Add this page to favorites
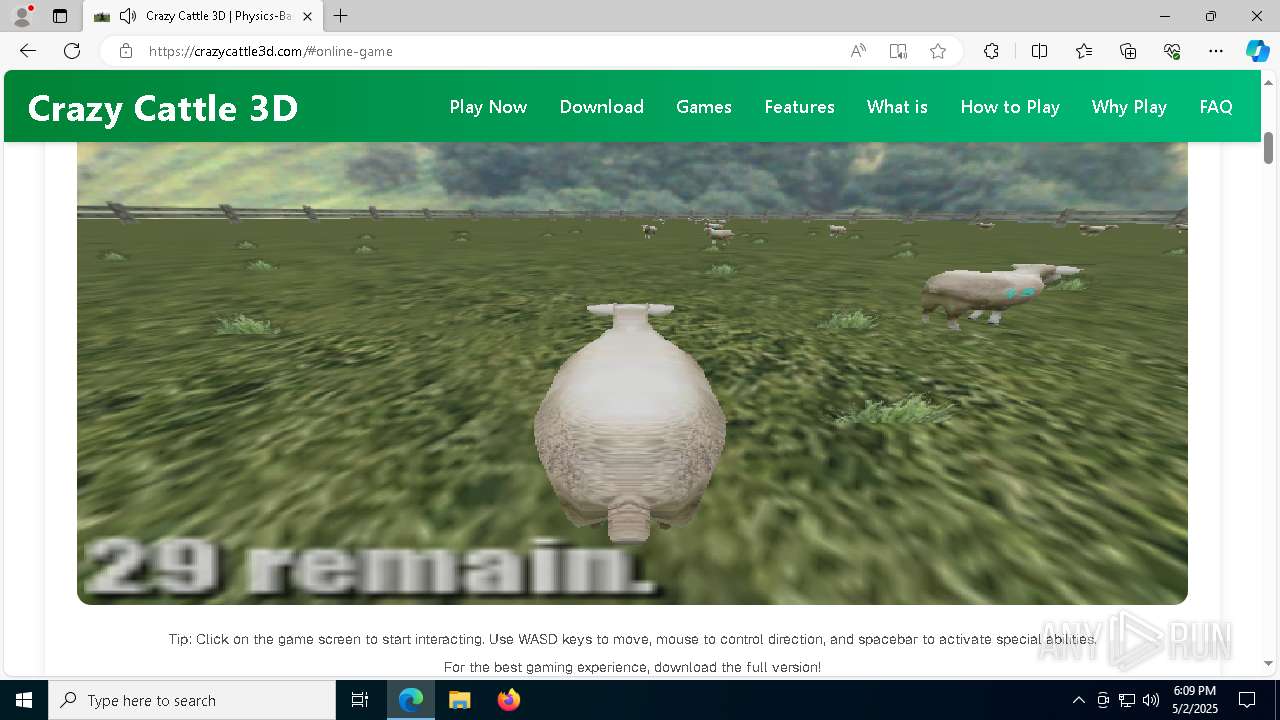 [x=938, y=51]
